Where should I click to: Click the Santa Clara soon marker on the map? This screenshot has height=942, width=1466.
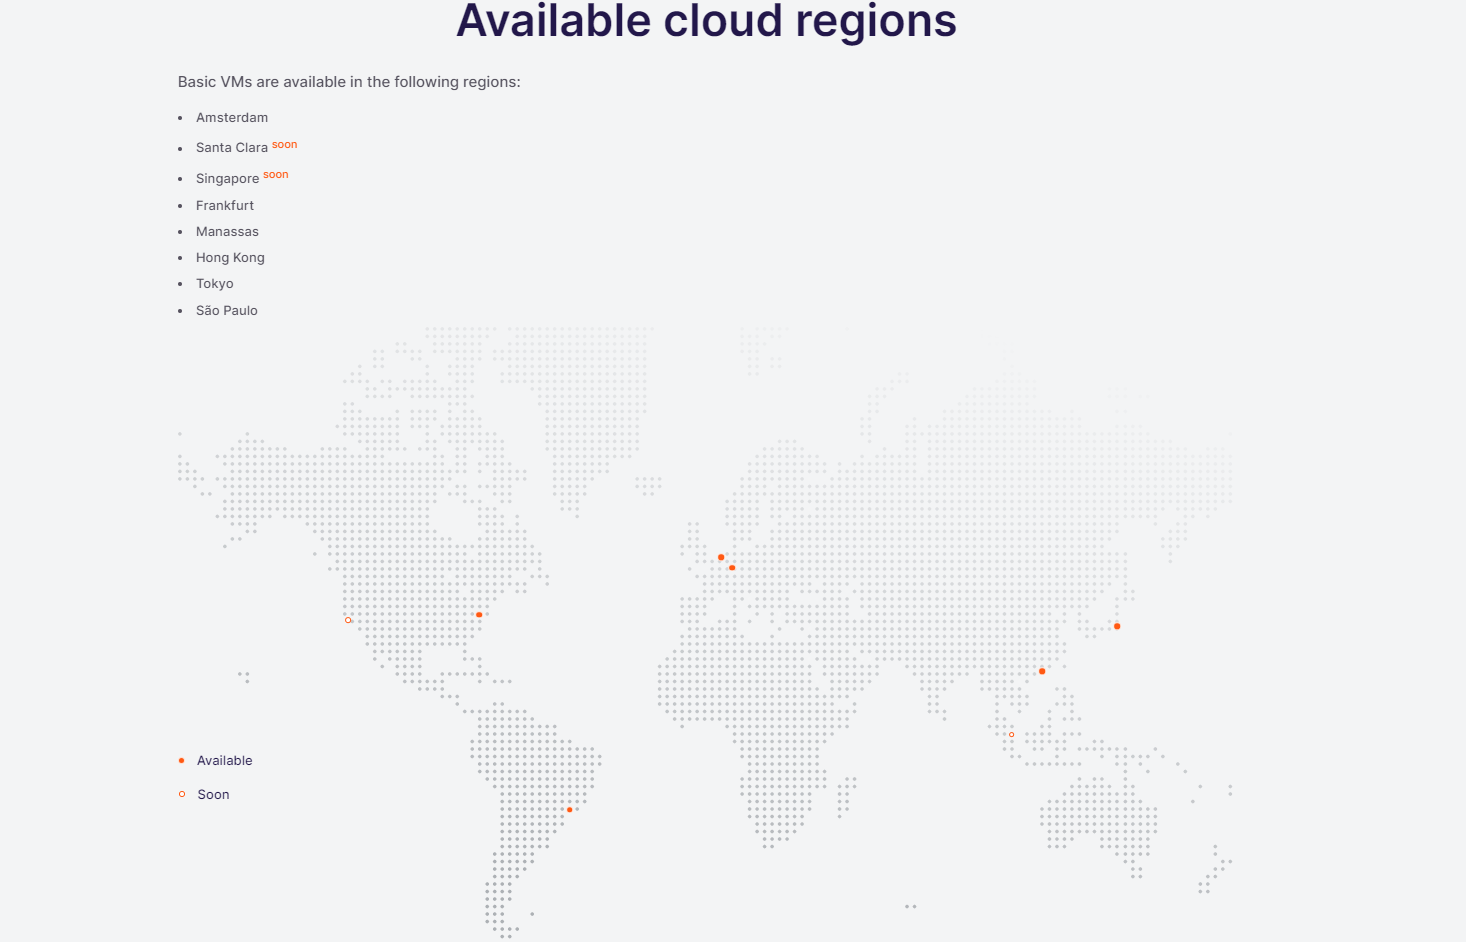click(348, 620)
